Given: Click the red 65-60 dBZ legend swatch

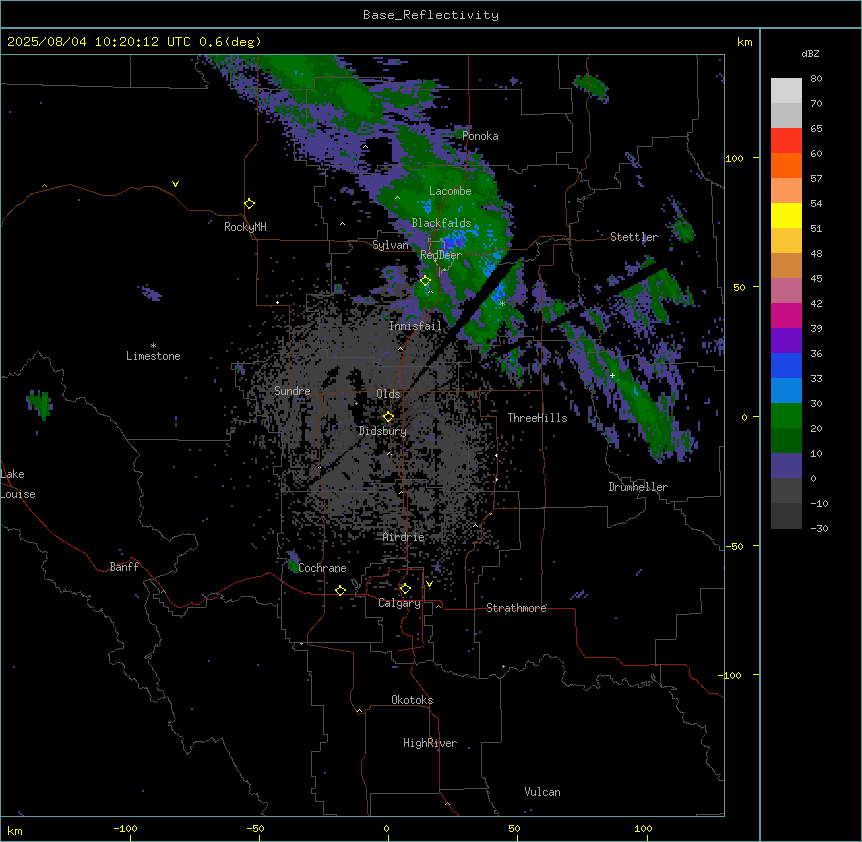Looking at the screenshot, I should (786, 141).
